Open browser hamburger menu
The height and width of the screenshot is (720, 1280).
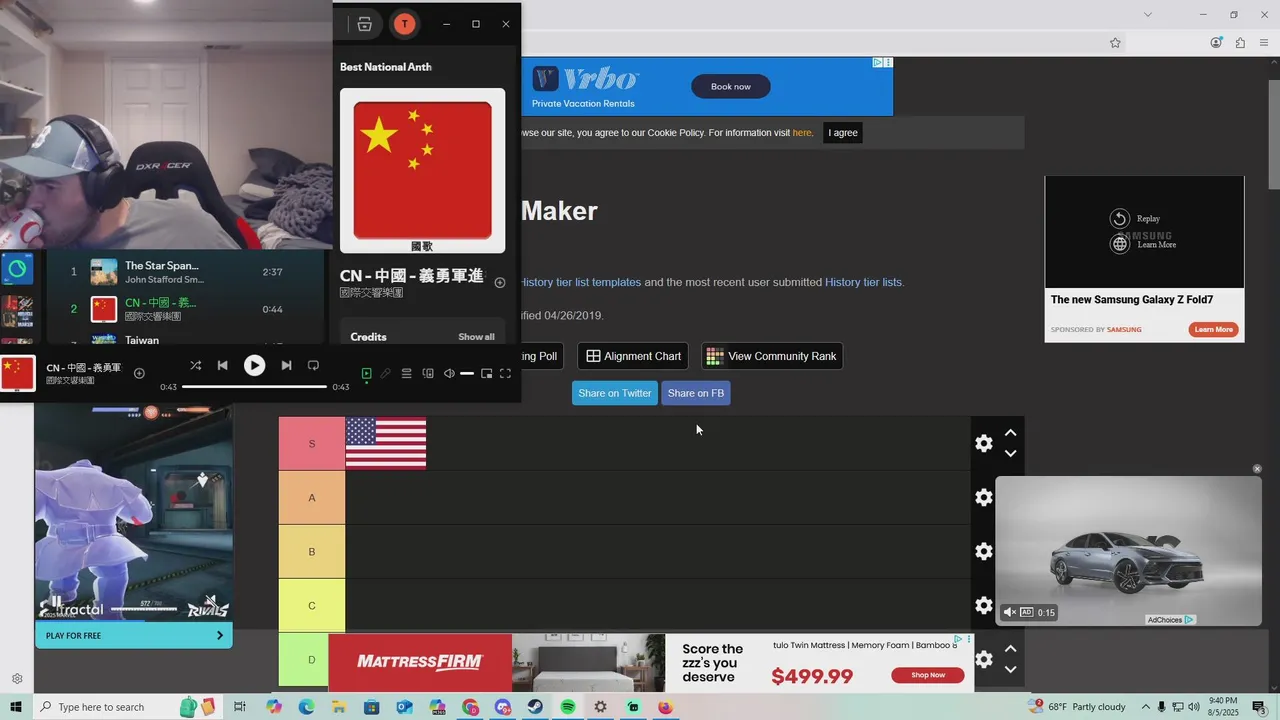tap(1264, 42)
